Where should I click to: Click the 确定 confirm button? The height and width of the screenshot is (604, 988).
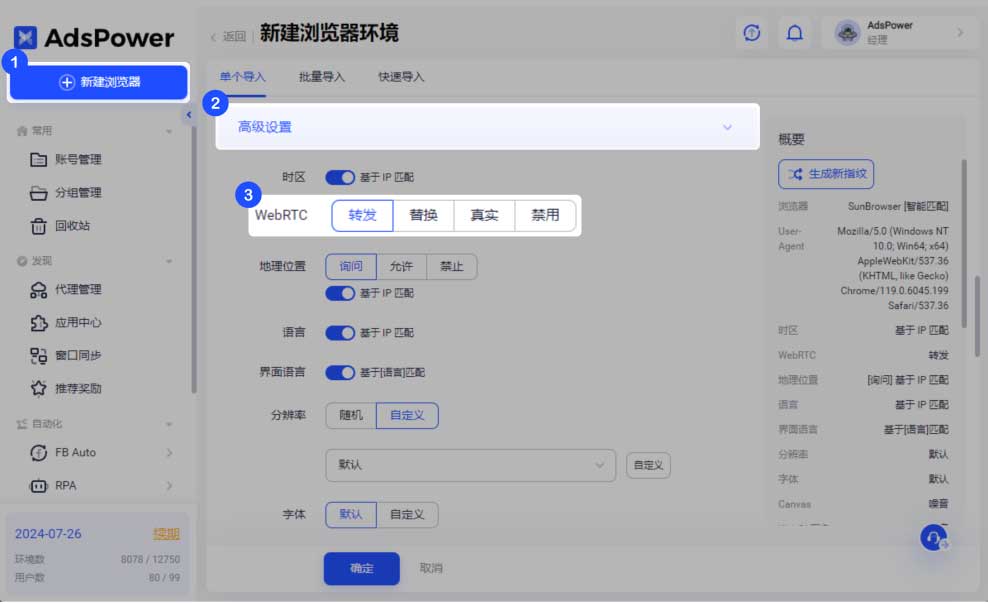(361, 568)
